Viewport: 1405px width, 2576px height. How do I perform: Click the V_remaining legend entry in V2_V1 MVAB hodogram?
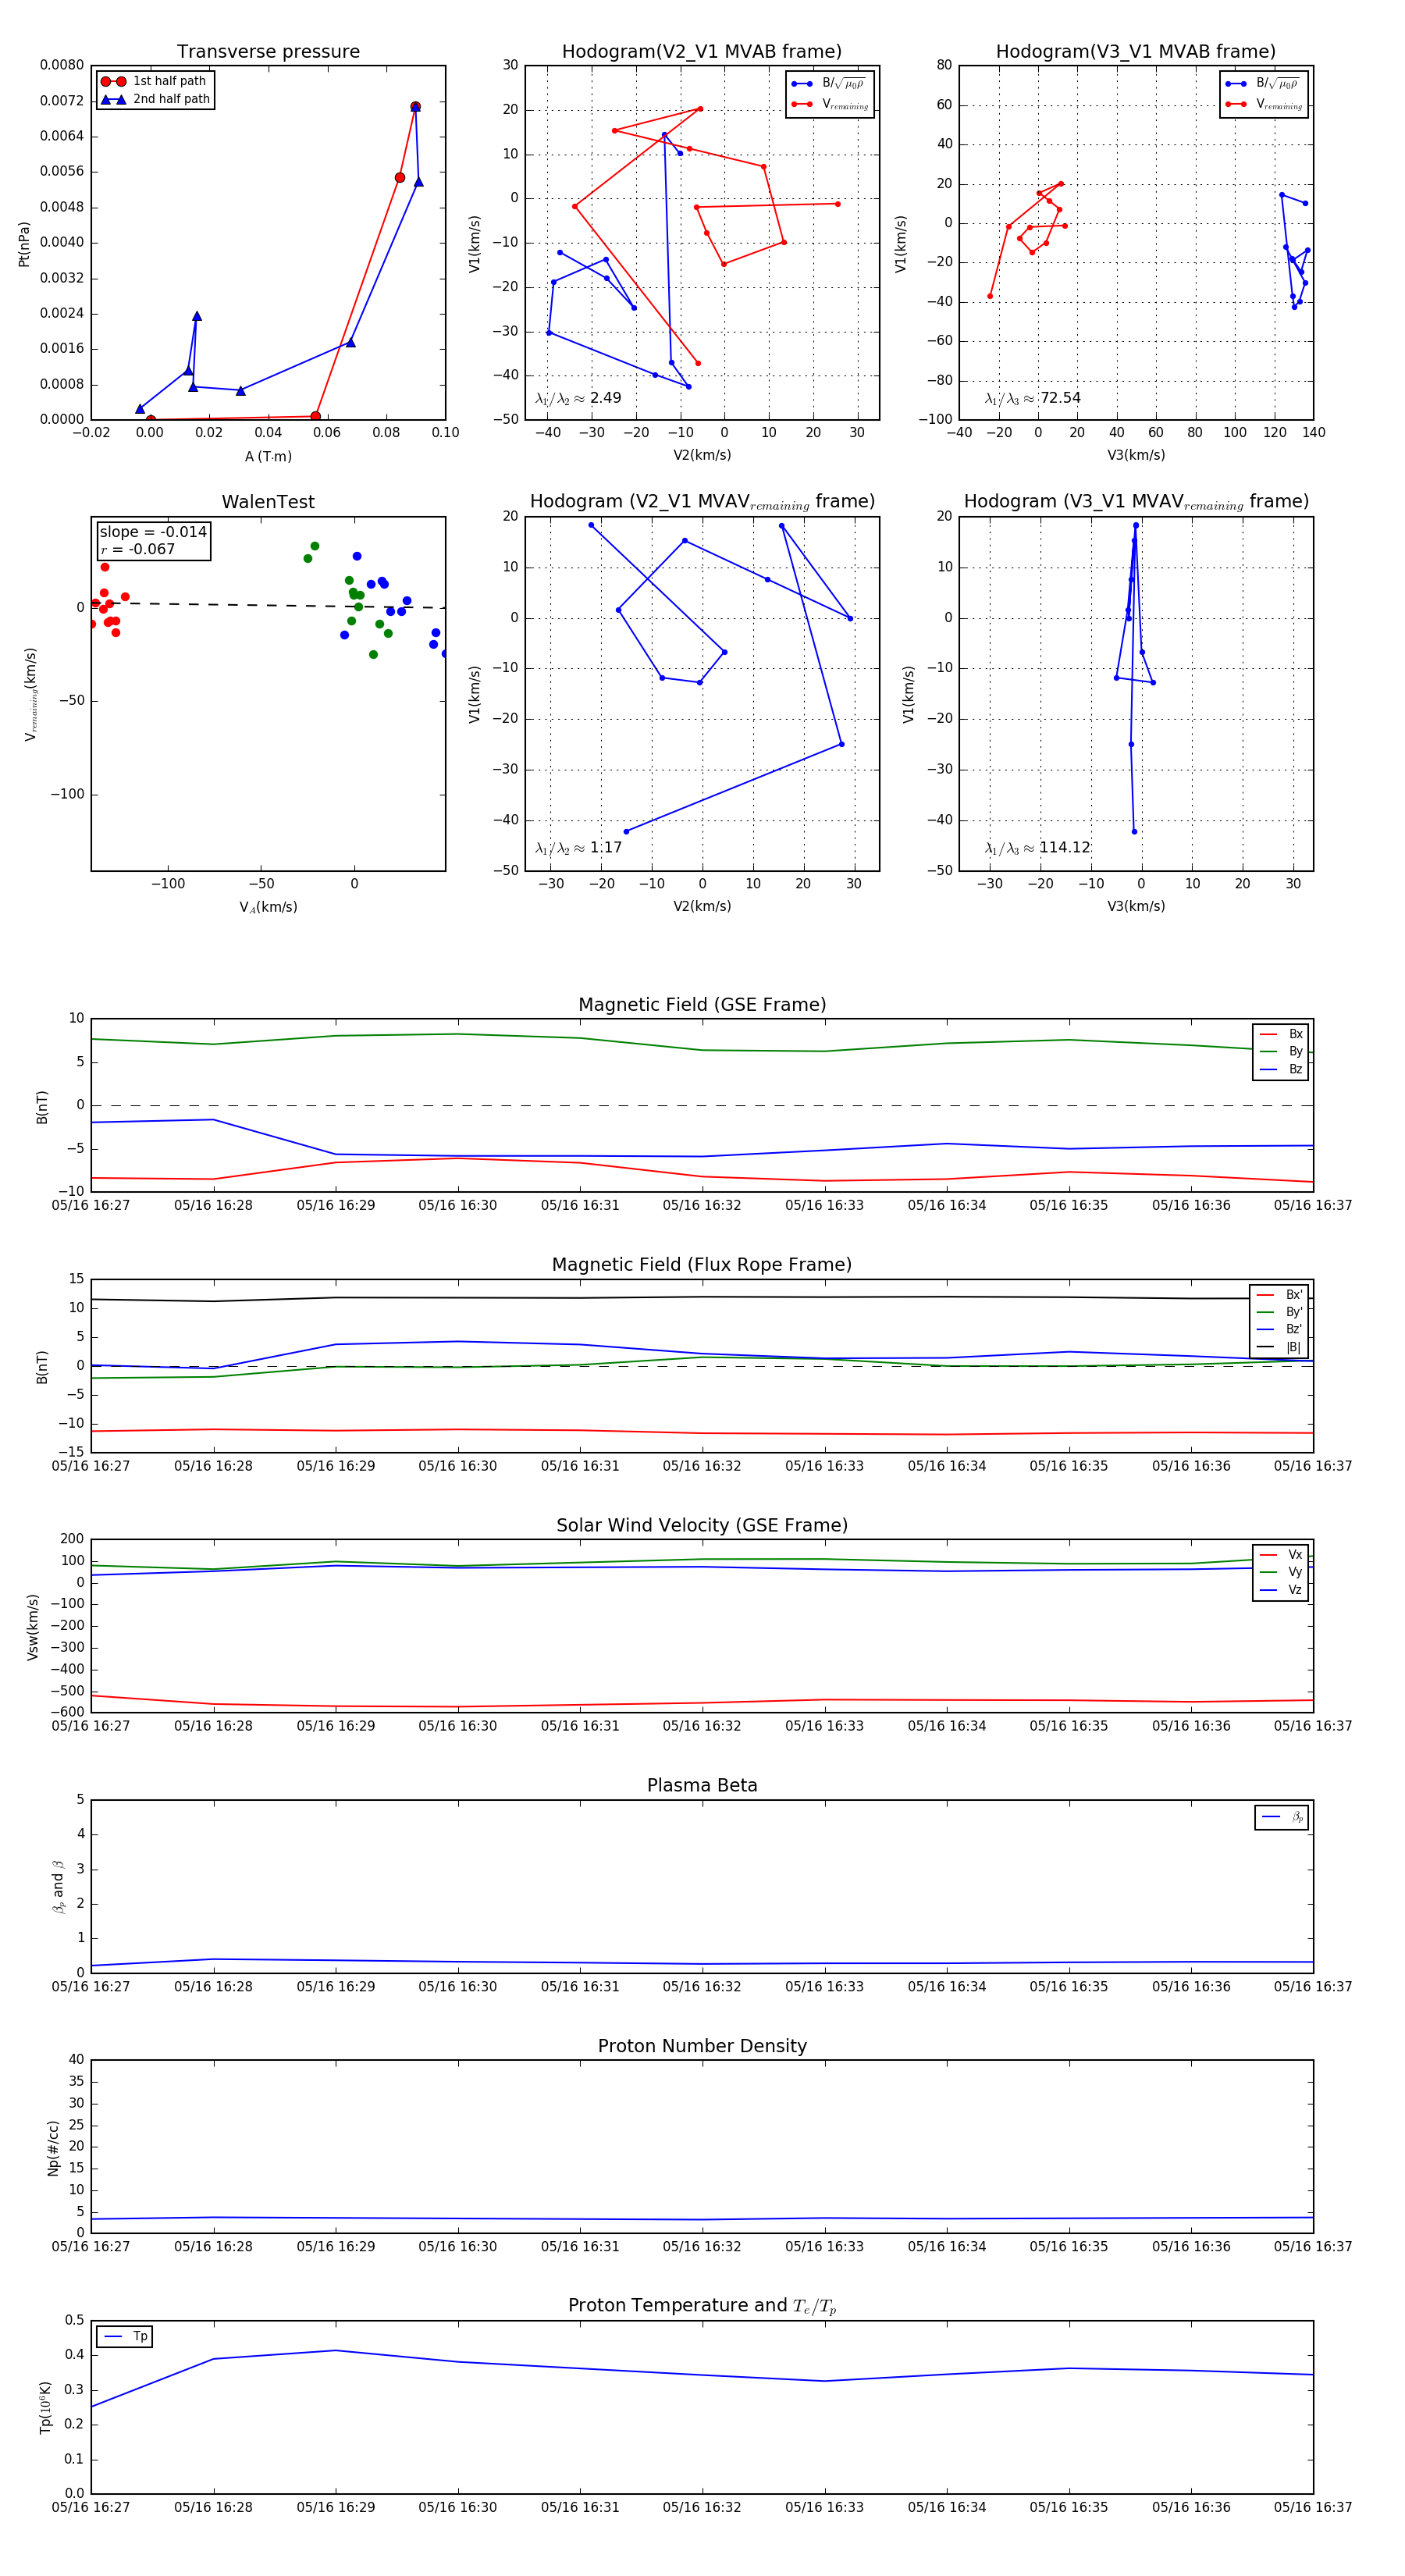point(830,105)
